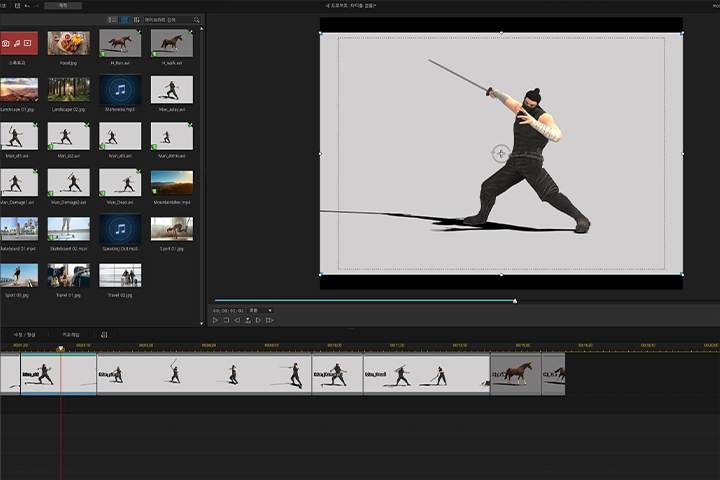This screenshot has height=480, width=720.
Task: Select the Speaking Out.mp3 audio icon
Action: pyautogui.click(x=120, y=229)
